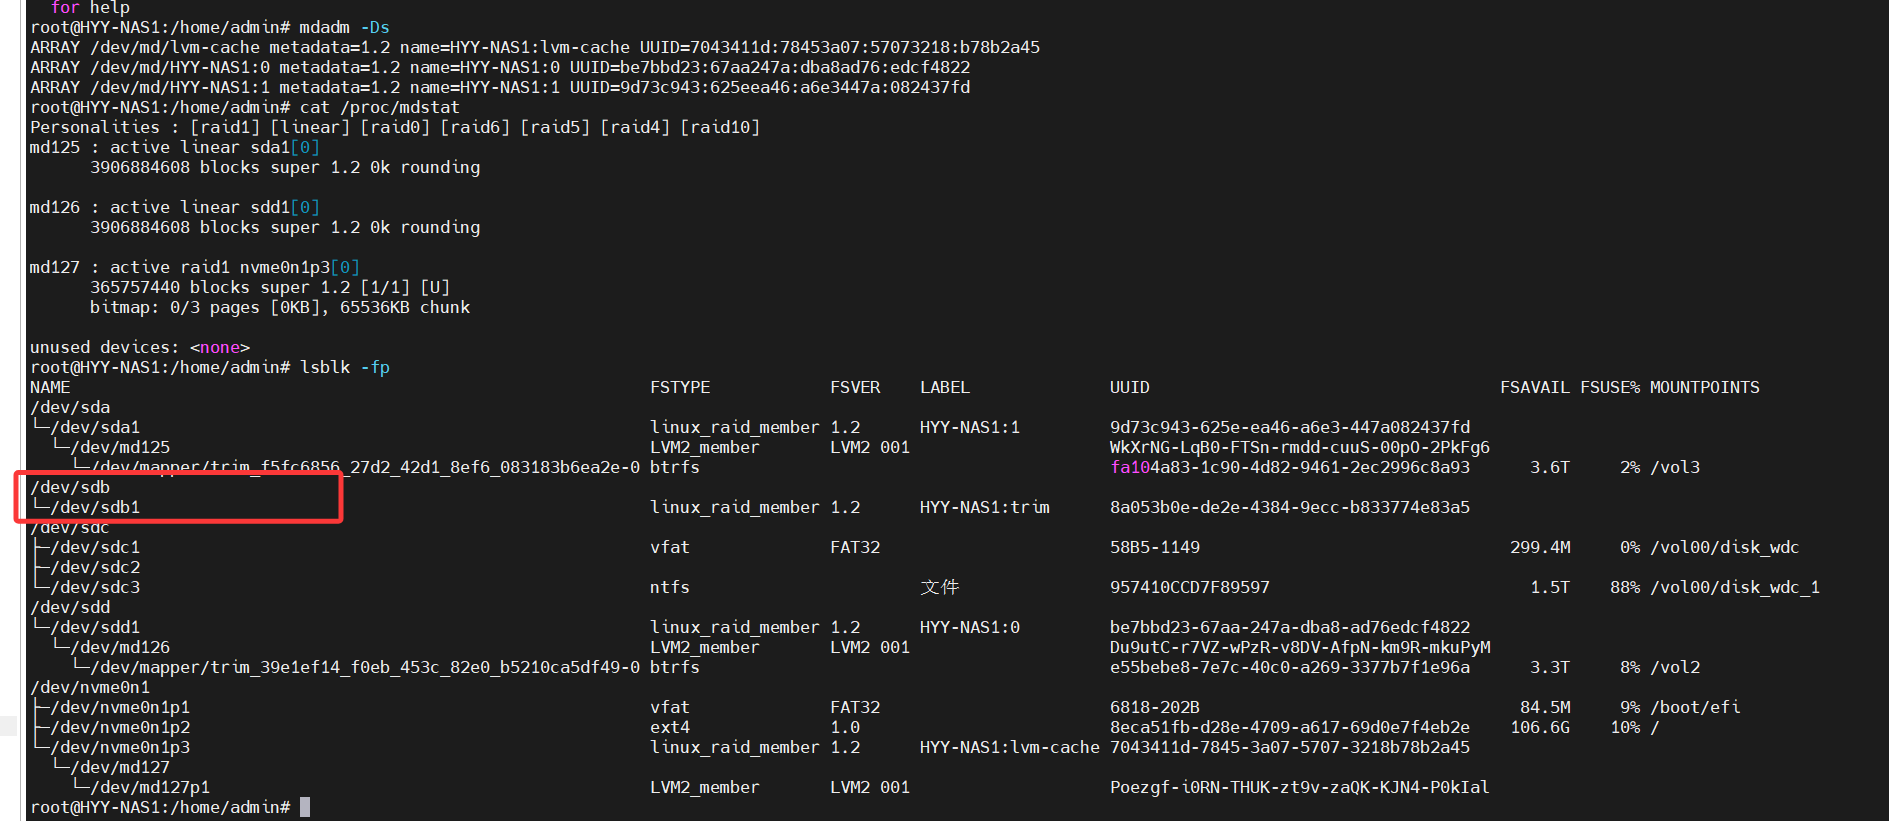Click the HYY-NAS1:trim label
1889x821 pixels.
(984, 507)
